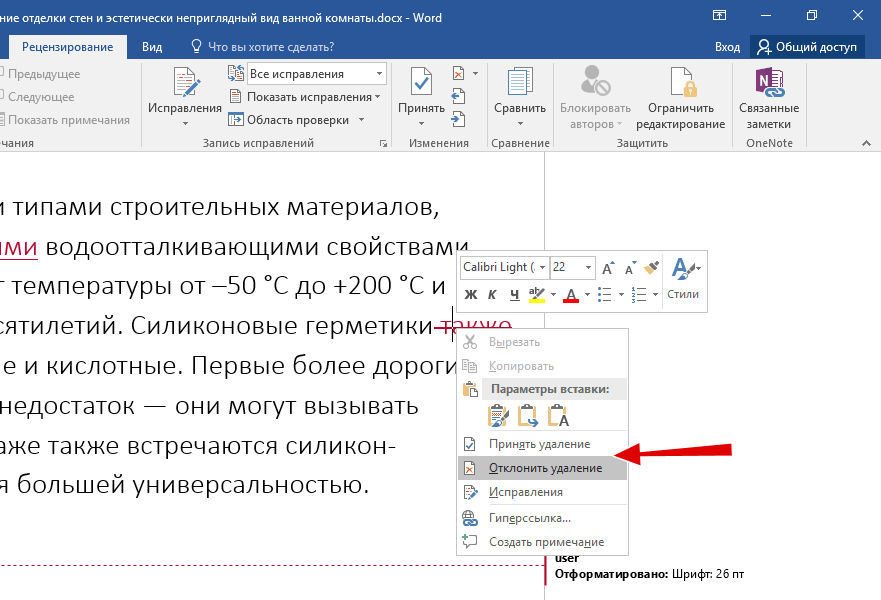Increase font size in mini toolbar
The height and width of the screenshot is (600, 881).
point(608,267)
